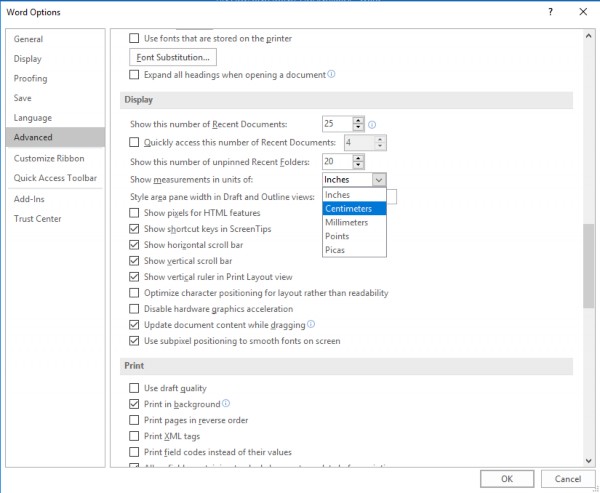Open the Trust Center category
The height and width of the screenshot is (493, 600).
tap(38, 218)
